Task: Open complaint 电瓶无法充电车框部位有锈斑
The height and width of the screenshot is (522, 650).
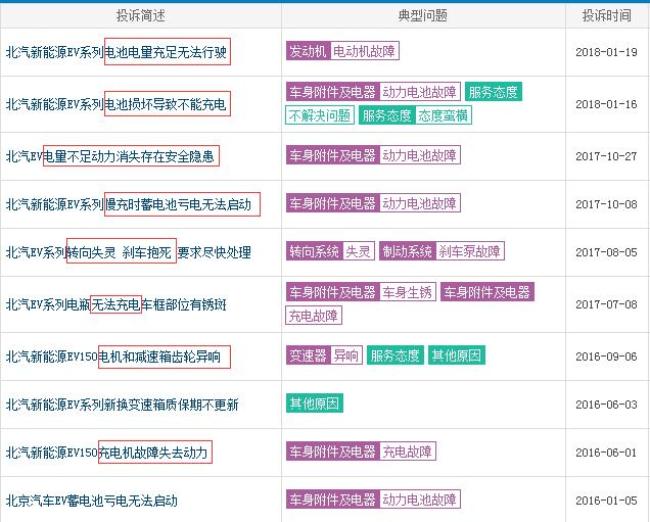Action: (x=116, y=305)
